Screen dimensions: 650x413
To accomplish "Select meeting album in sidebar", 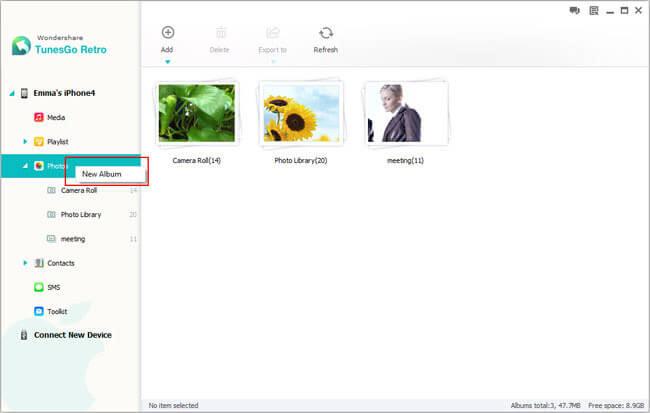I will 73,239.
